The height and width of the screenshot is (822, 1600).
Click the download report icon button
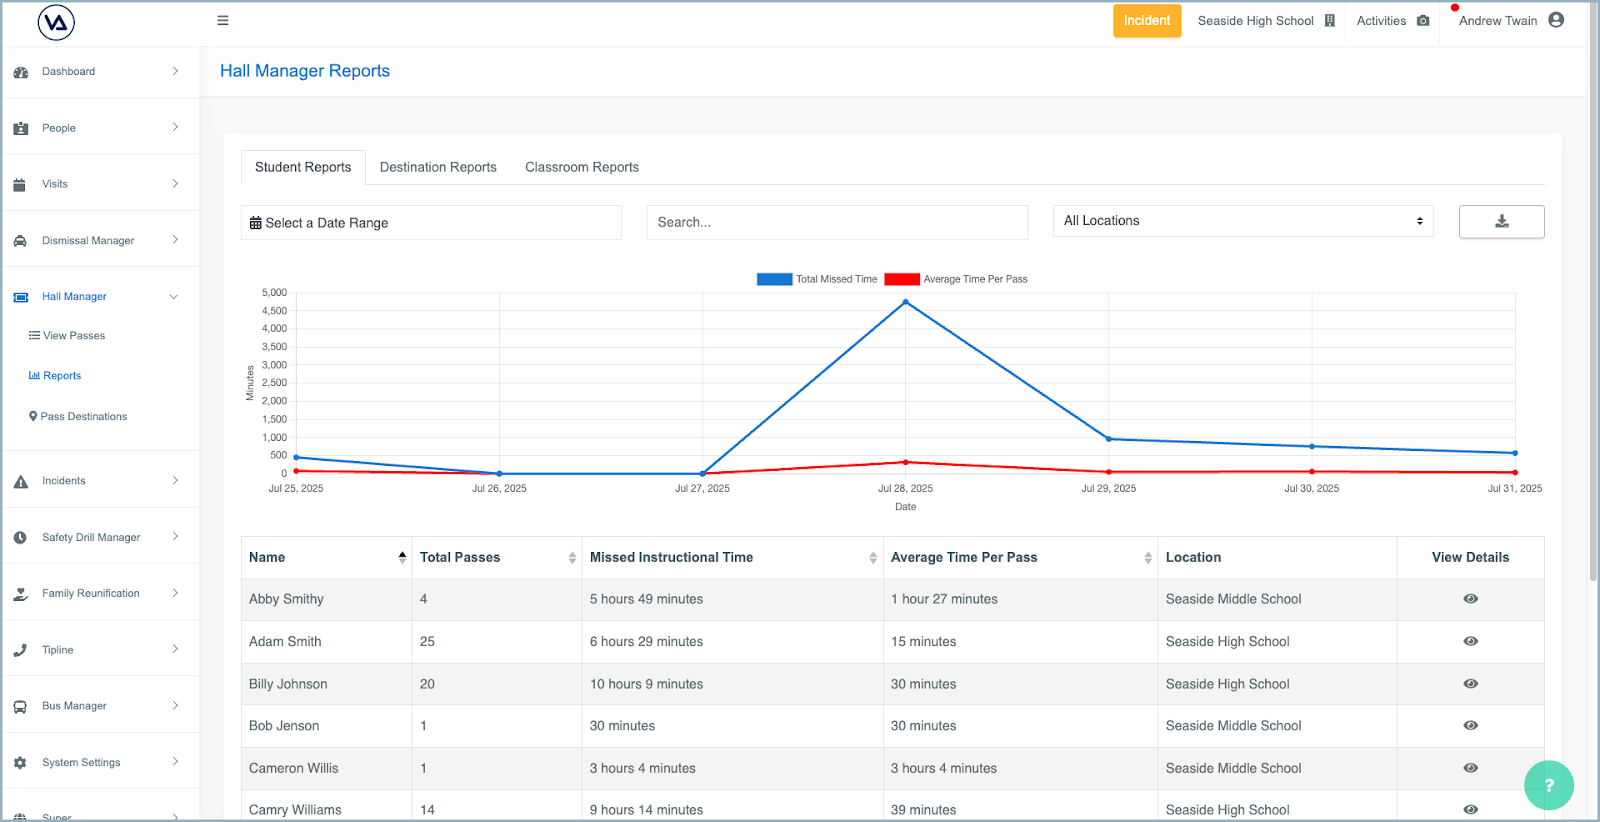coord(1501,222)
